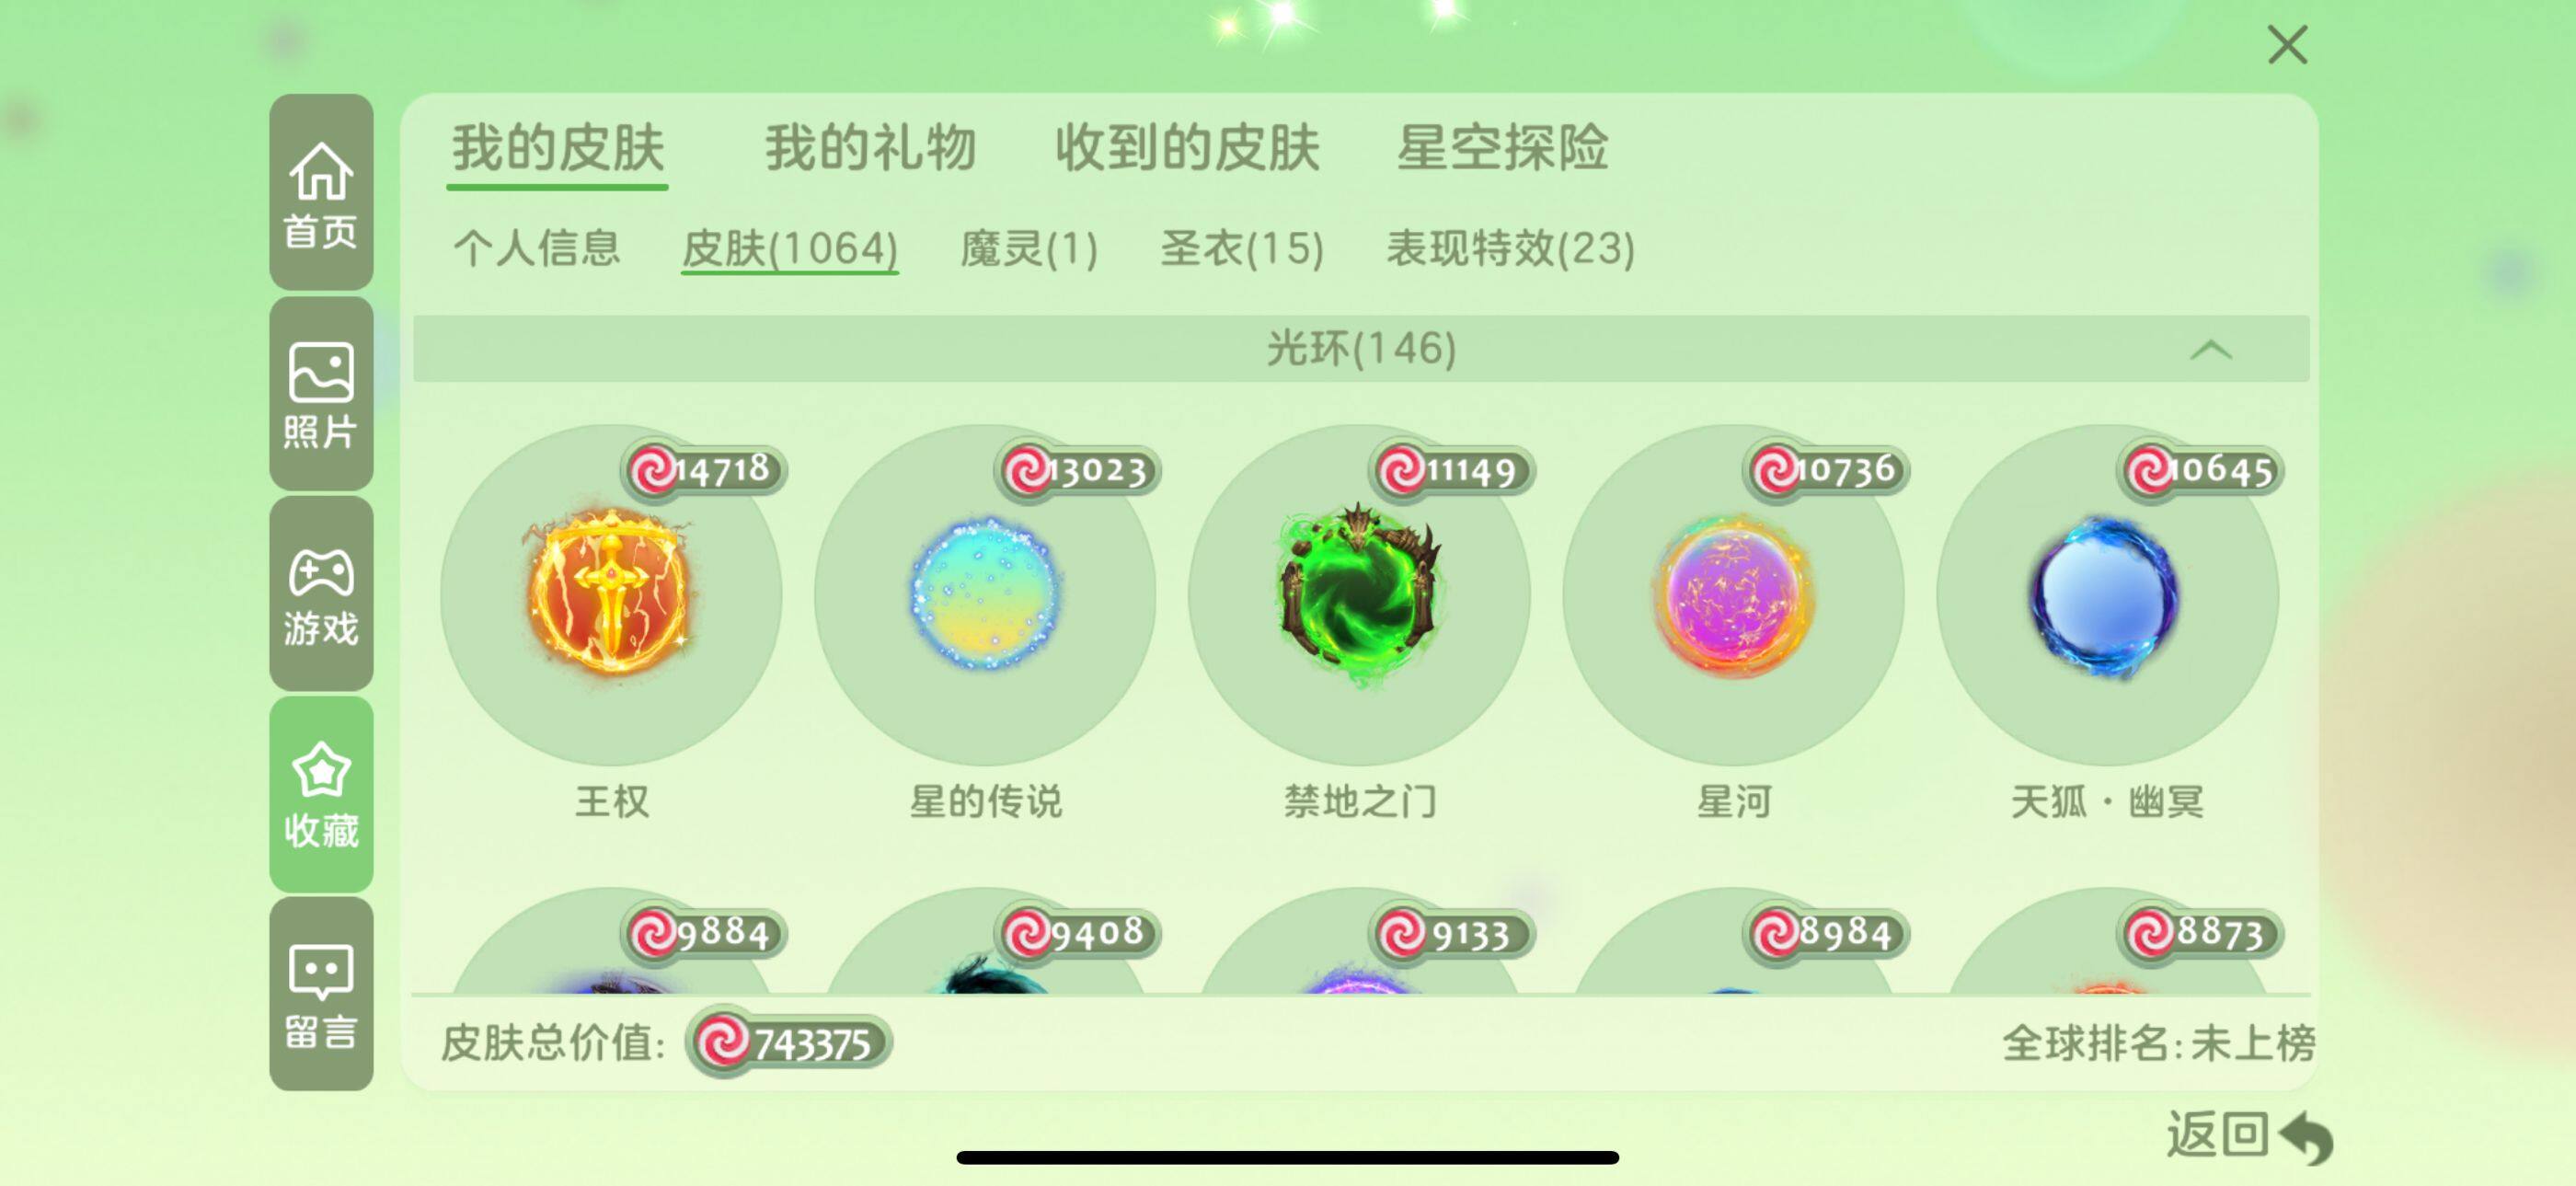Open the 星空探险 tab
2576x1186 pixels.
coord(1502,148)
